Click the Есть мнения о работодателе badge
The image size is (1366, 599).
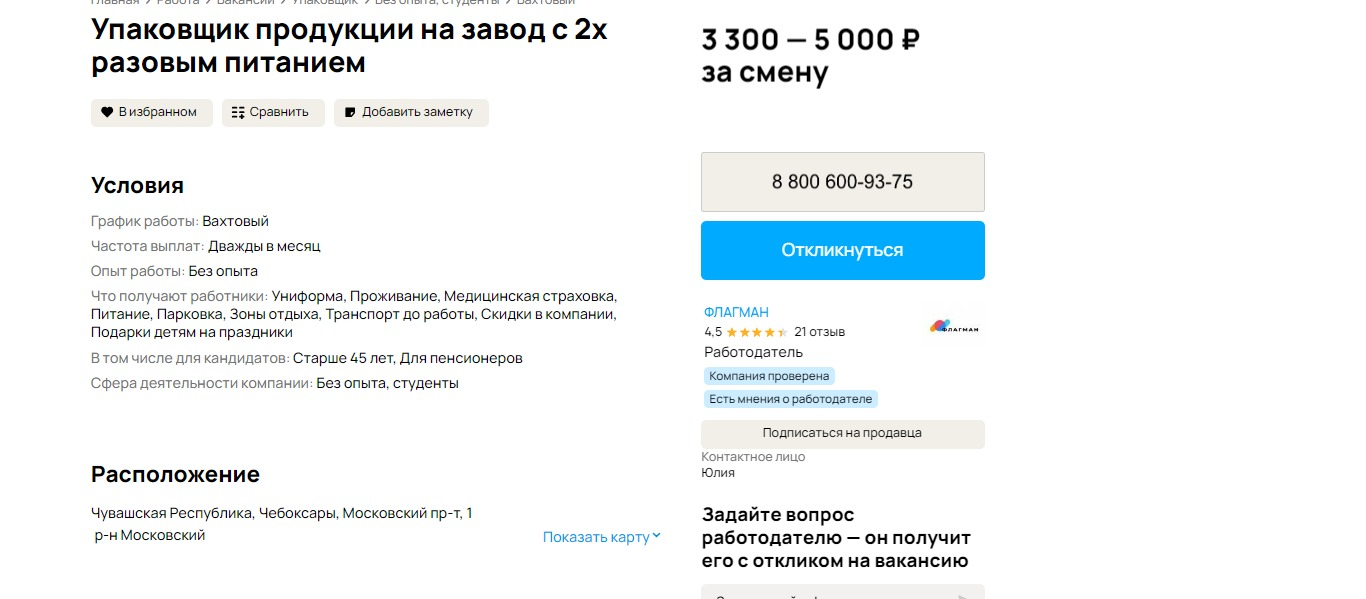coord(791,398)
